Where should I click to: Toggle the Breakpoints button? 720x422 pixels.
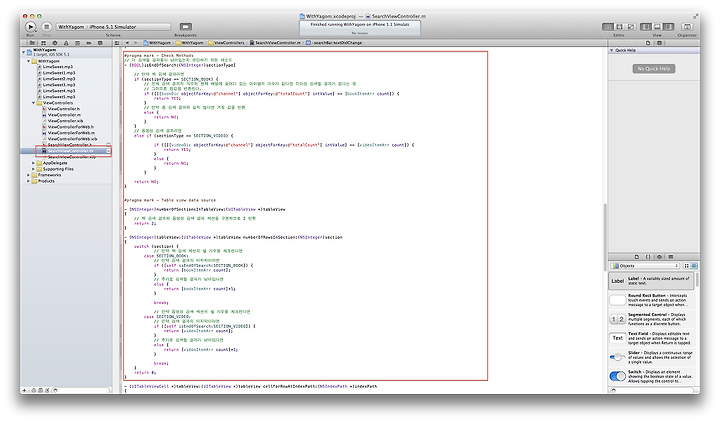click(186, 27)
